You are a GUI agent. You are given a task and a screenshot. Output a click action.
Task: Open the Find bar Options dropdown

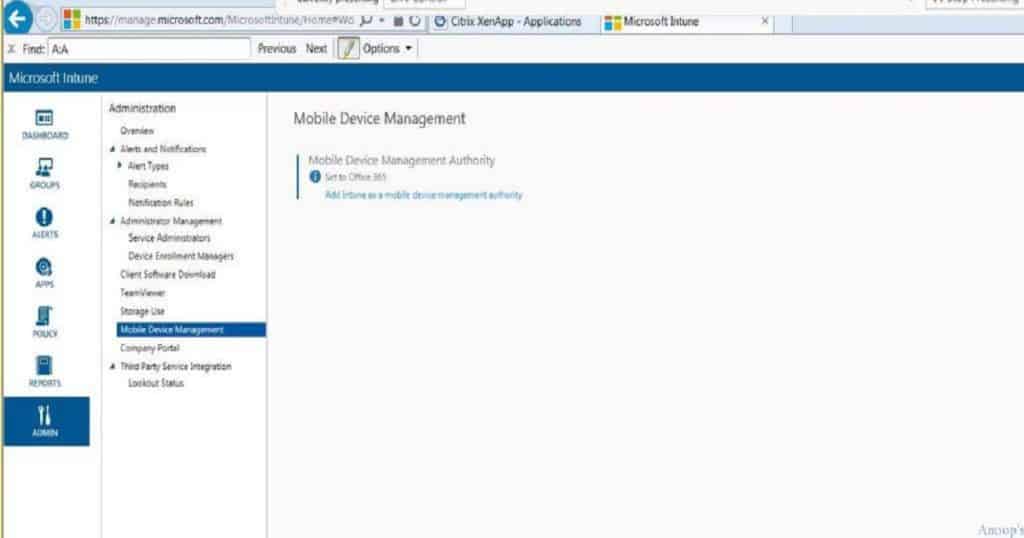[x=387, y=49]
